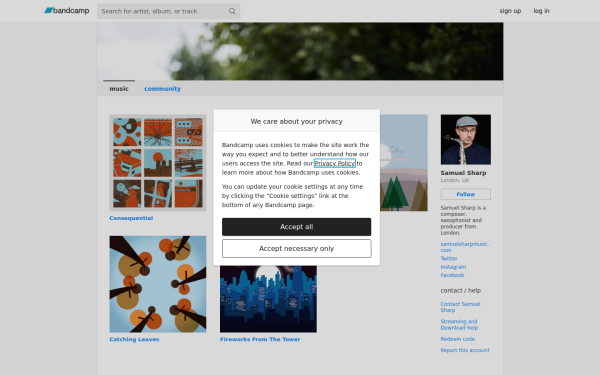This screenshot has height=375, width=600.
Task: Click the search magnifier icon
Action: click(232, 11)
